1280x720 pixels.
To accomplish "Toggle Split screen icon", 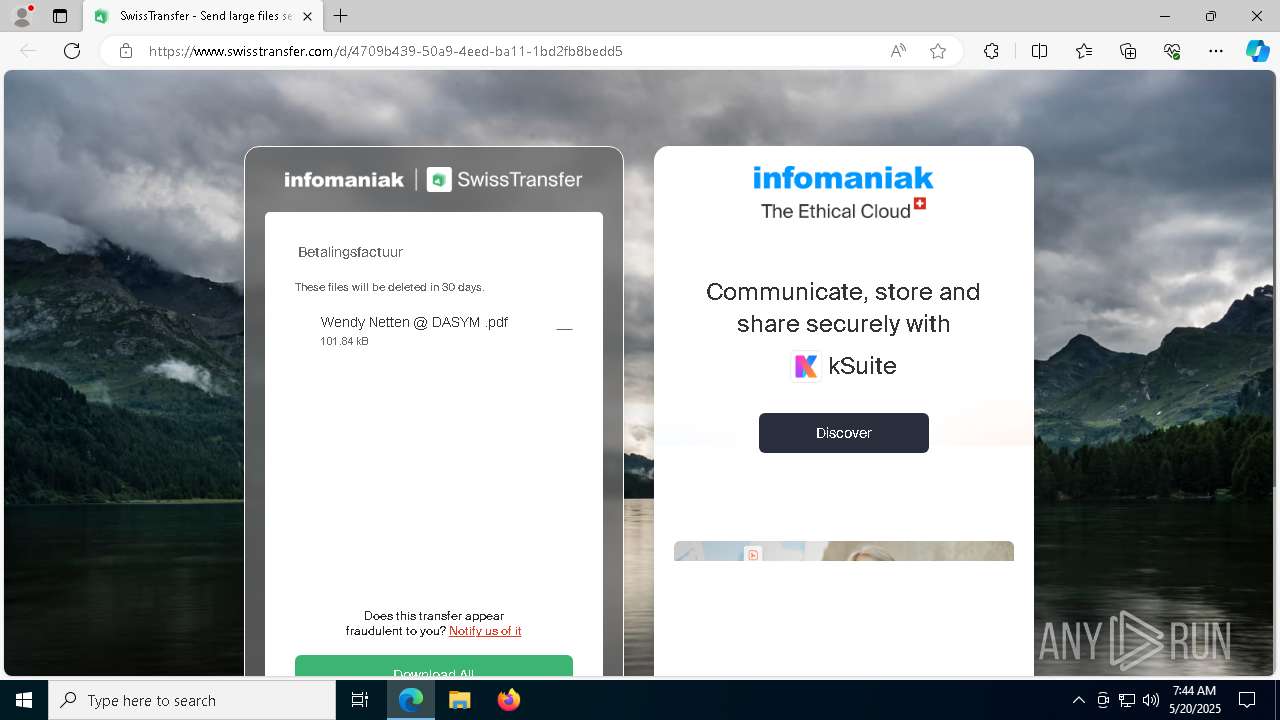I will [1039, 51].
